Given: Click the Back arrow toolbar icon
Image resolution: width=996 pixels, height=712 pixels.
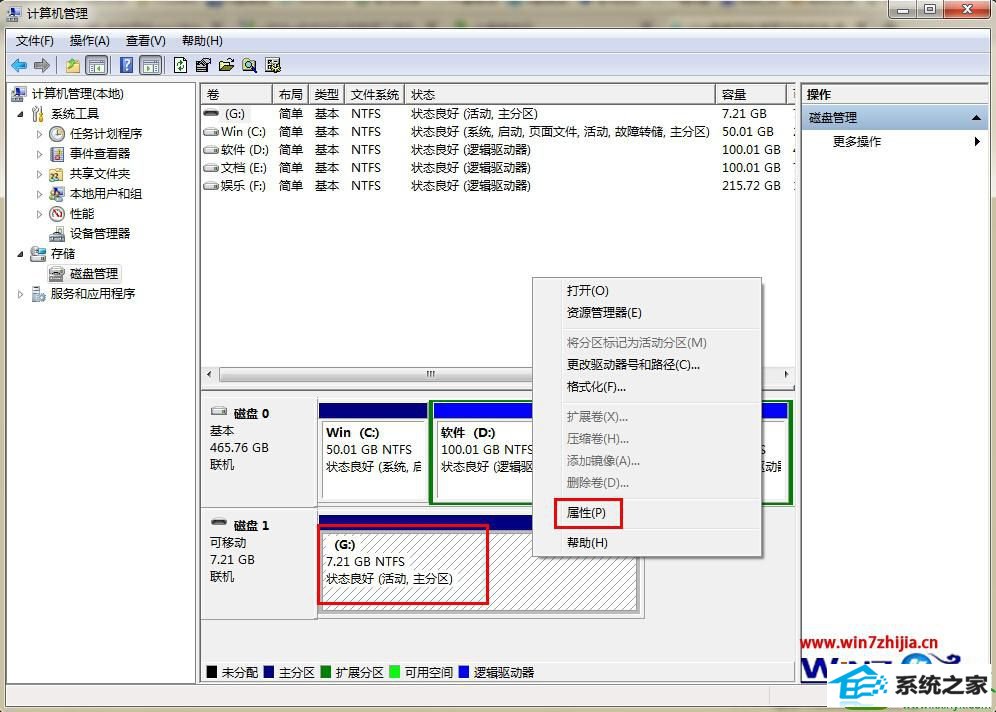Looking at the screenshot, I should click(x=19, y=65).
